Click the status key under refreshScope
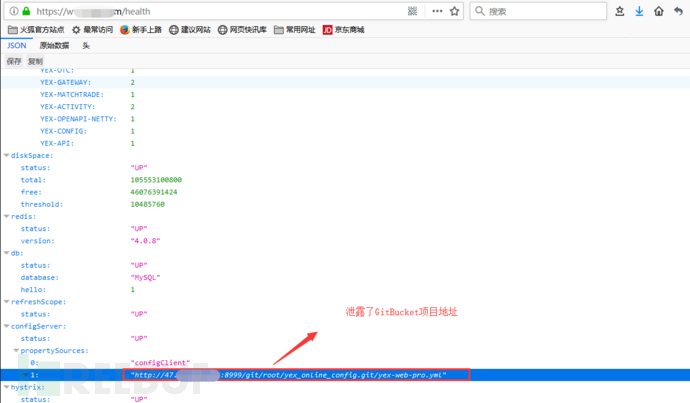Screen dimensions: 690x403 point(36,314)
